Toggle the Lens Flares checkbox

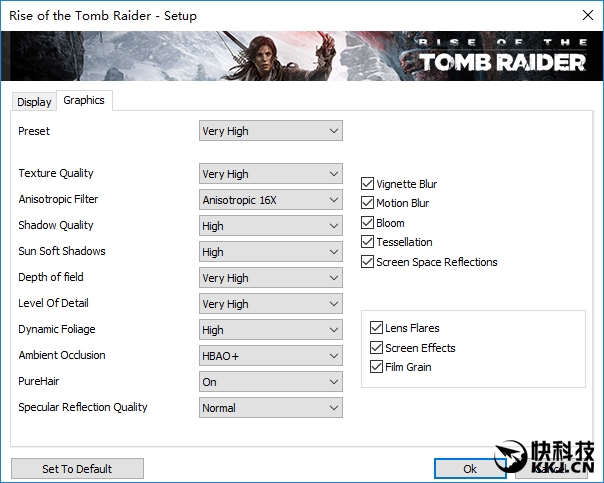click(377, 328)
